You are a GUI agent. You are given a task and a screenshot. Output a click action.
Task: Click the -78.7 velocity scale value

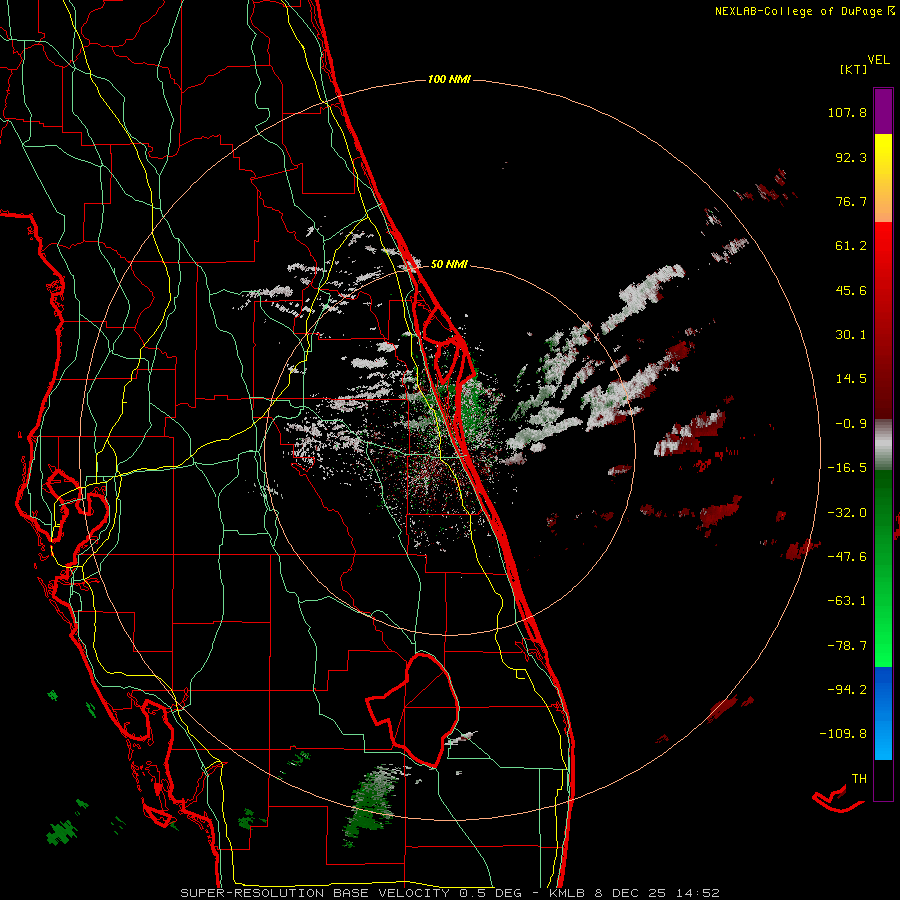pos(847,646)
